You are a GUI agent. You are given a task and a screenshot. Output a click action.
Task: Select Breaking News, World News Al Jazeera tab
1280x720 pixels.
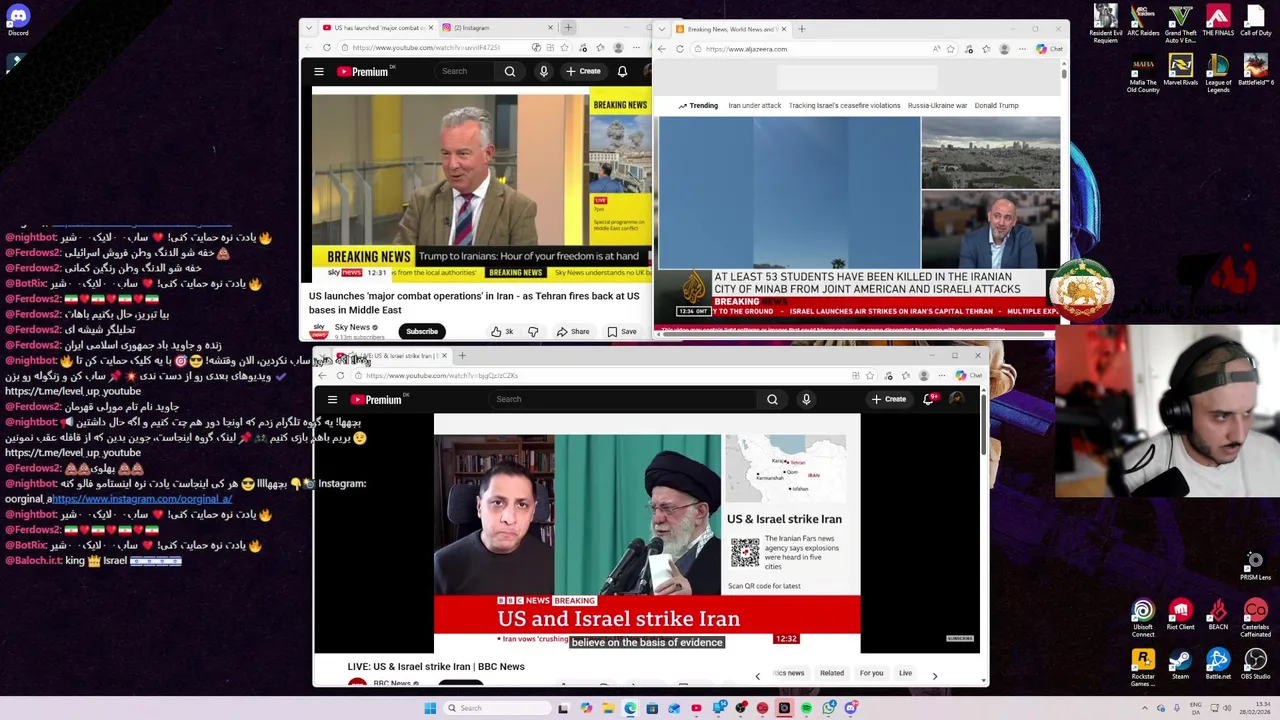[x=732, y=29]
